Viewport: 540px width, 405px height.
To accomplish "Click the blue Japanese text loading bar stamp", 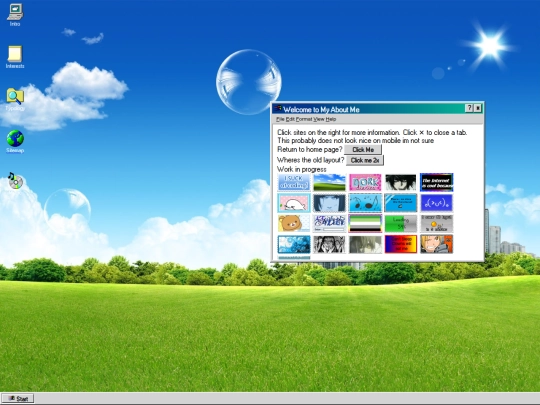I will (330, 224).
